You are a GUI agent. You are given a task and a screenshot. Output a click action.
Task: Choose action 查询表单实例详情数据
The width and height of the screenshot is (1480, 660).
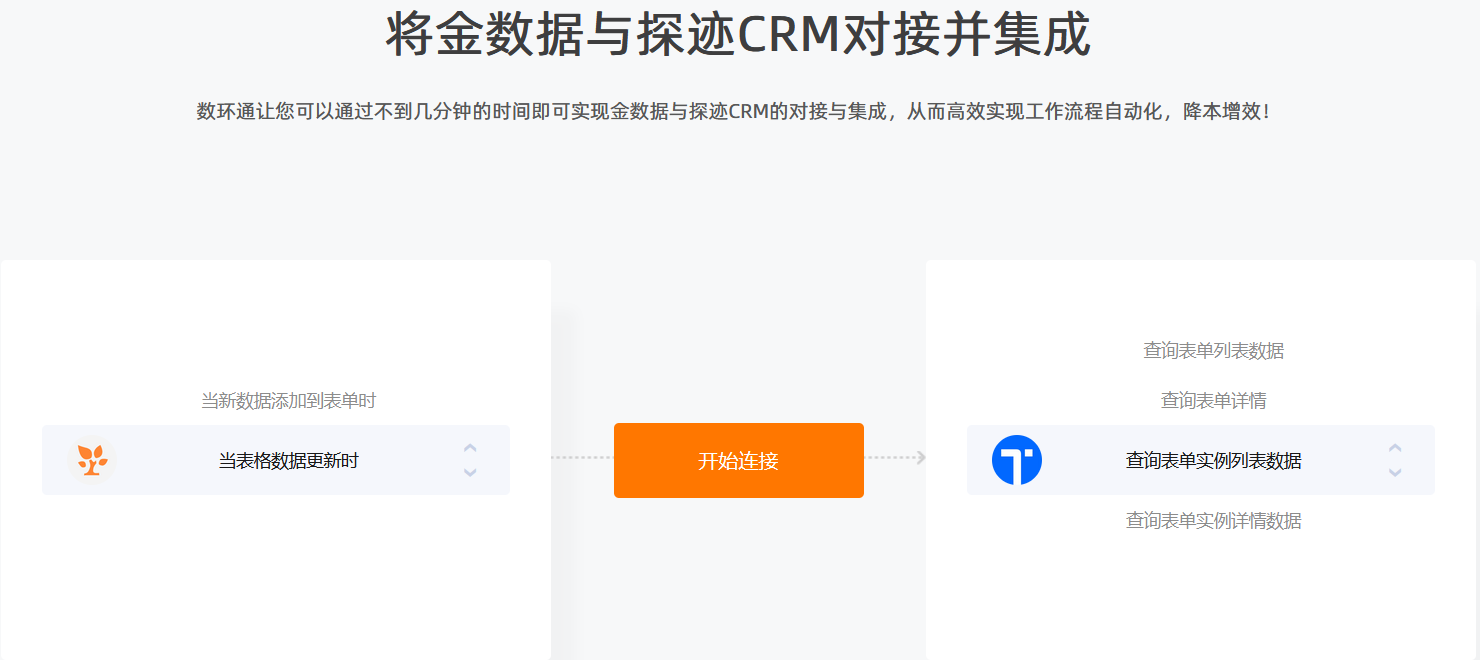point(1214,521)
